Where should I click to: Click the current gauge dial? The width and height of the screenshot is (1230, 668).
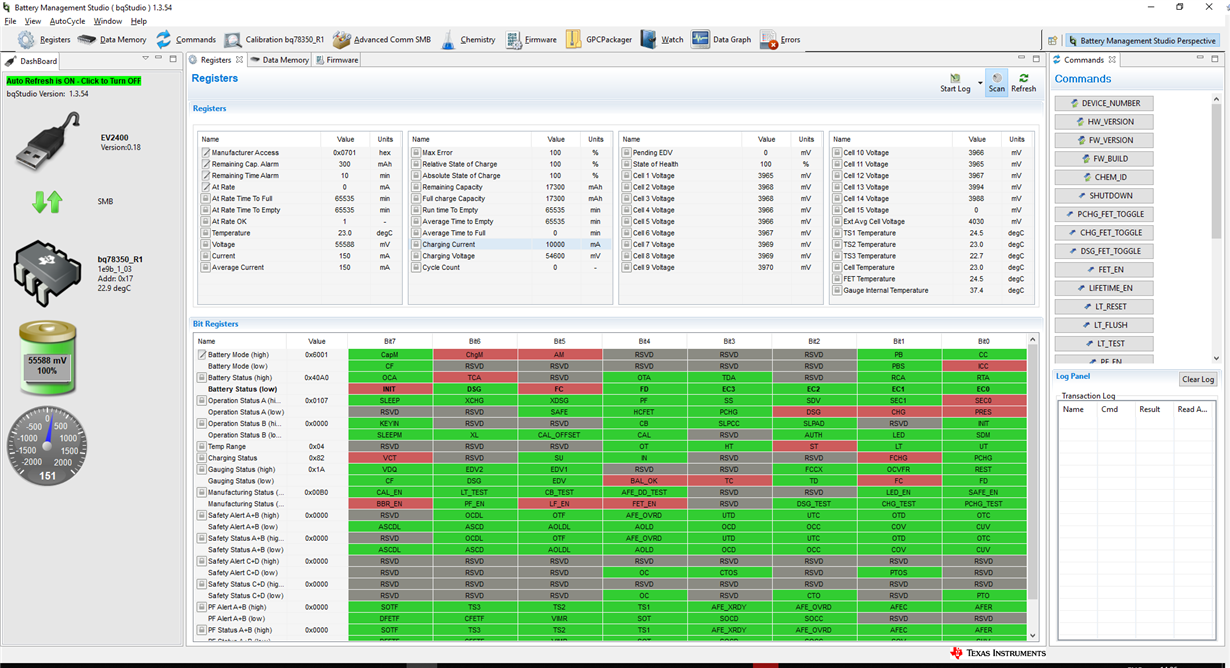point(47,445)
